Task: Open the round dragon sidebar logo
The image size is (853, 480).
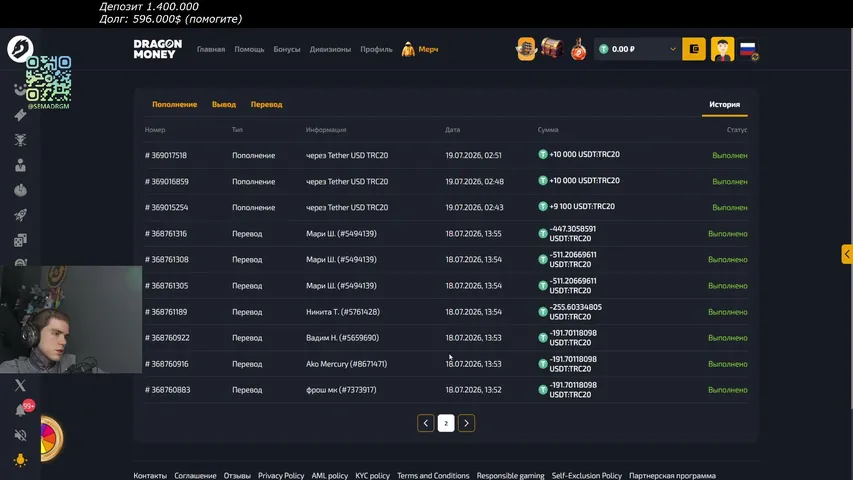Action: tap(20, 48)
